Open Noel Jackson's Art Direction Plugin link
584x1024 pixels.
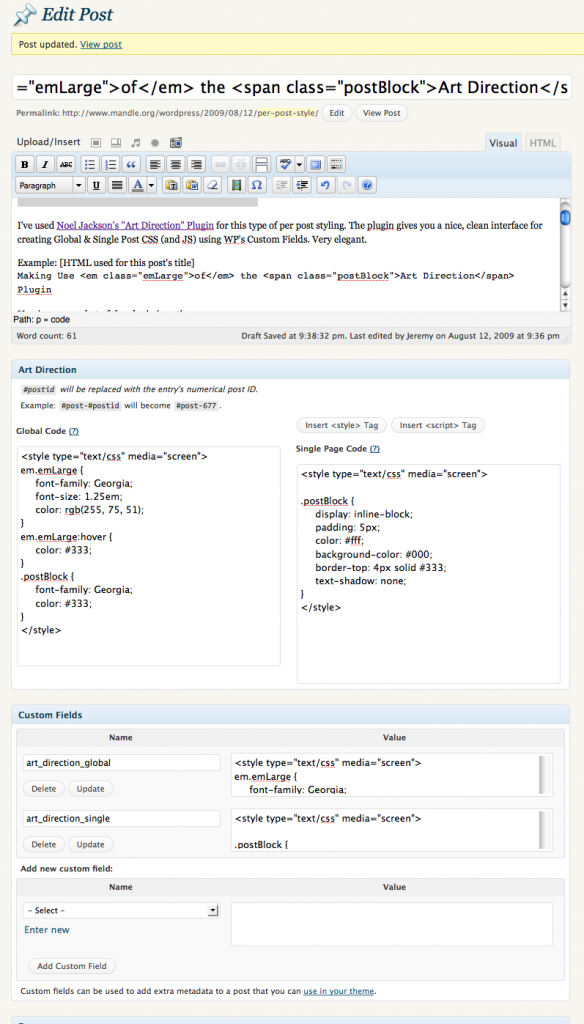pyautogui.click(x=135, y=226)
